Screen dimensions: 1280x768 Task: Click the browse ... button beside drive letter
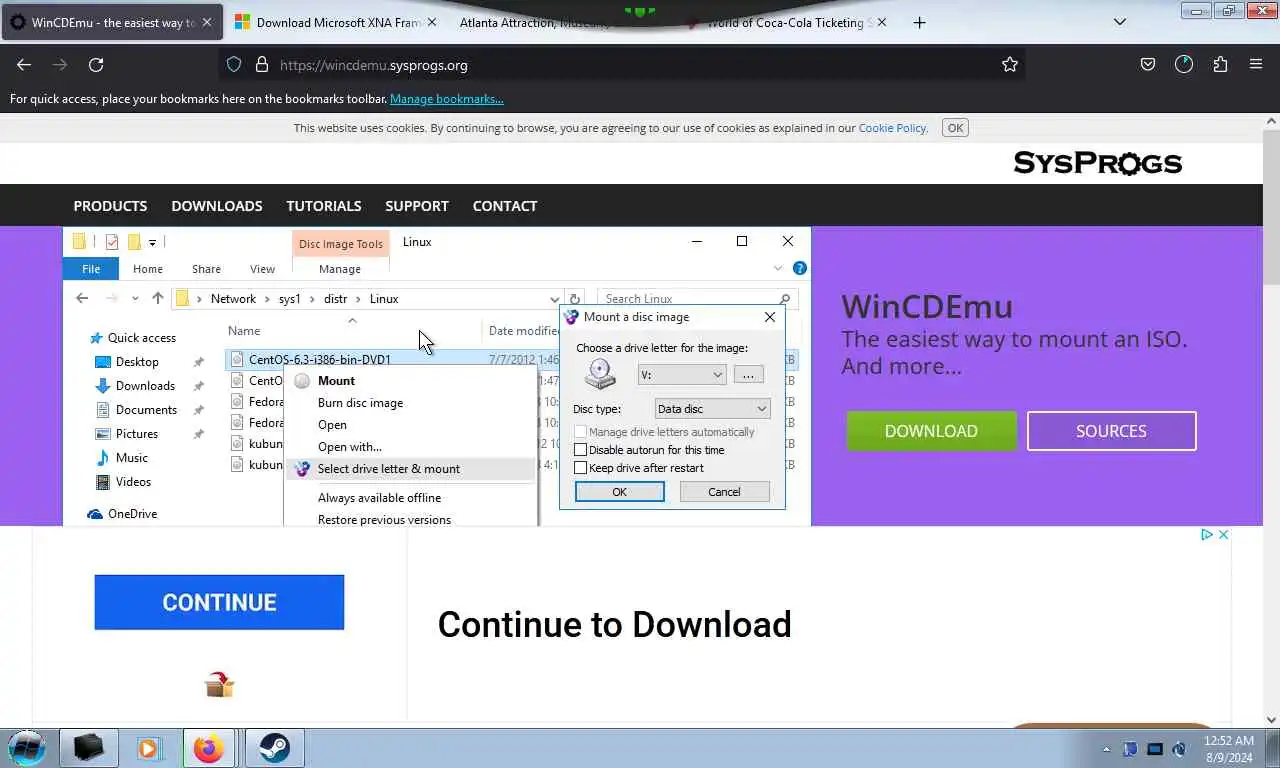click(x=748, y=375)
